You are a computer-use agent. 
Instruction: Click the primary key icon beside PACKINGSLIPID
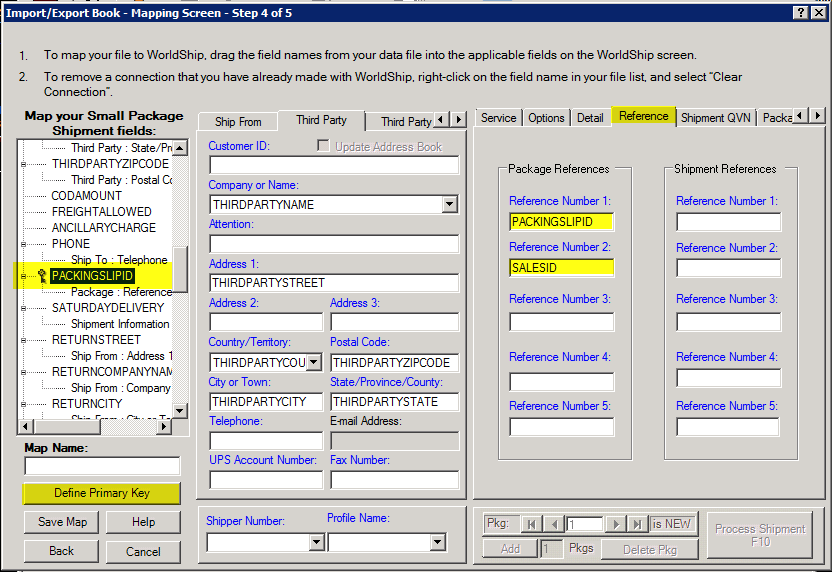tap(42, 276)
